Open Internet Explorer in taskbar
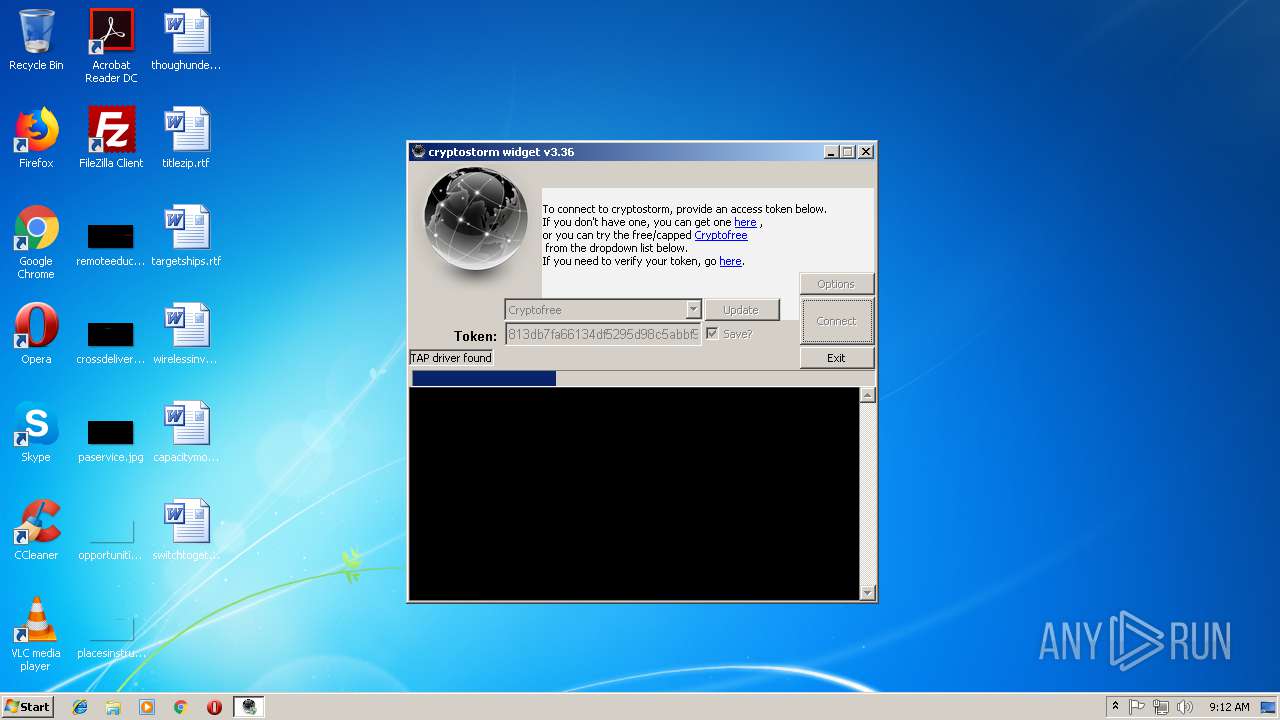The height and width of the screenshot is (720, 1280). point(80,707)
